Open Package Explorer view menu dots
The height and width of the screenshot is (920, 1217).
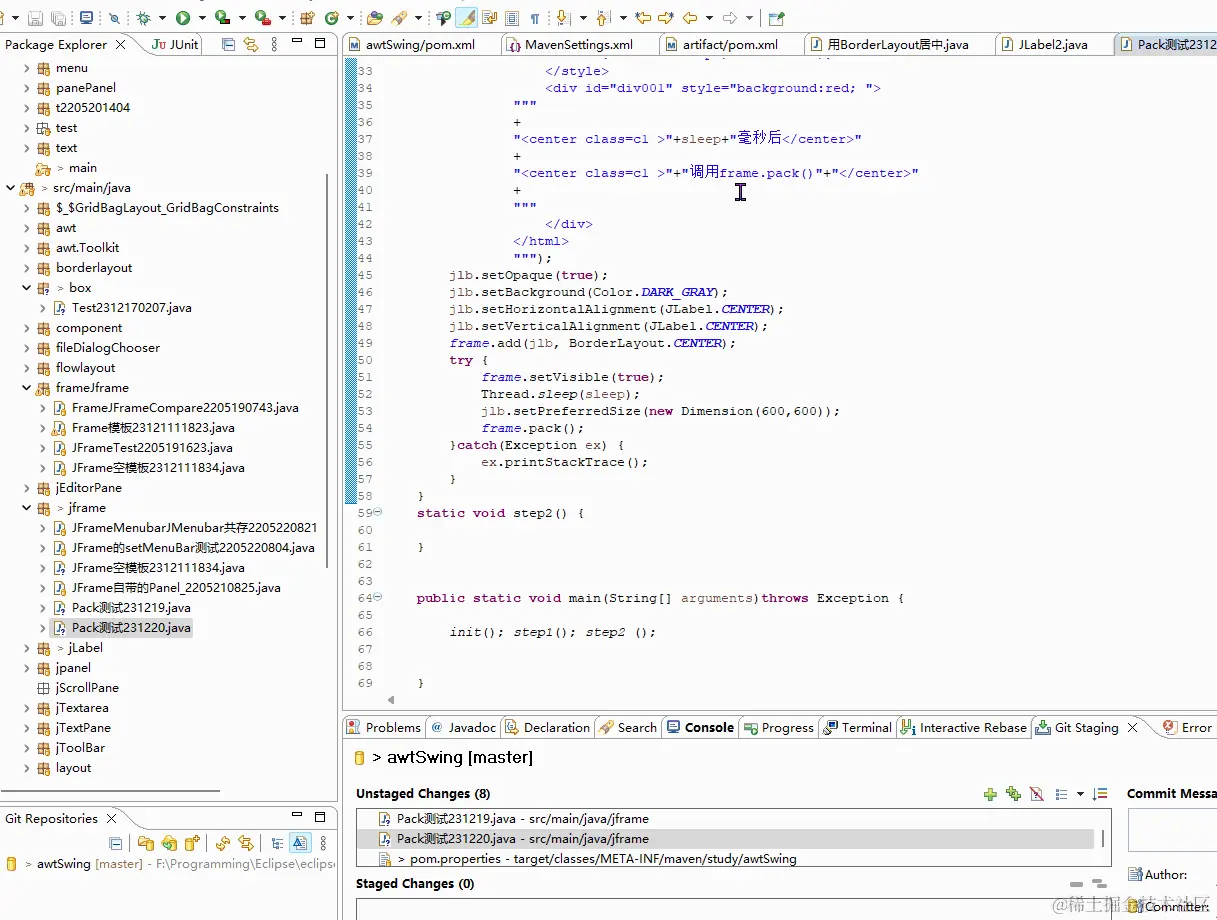[274, 44]
